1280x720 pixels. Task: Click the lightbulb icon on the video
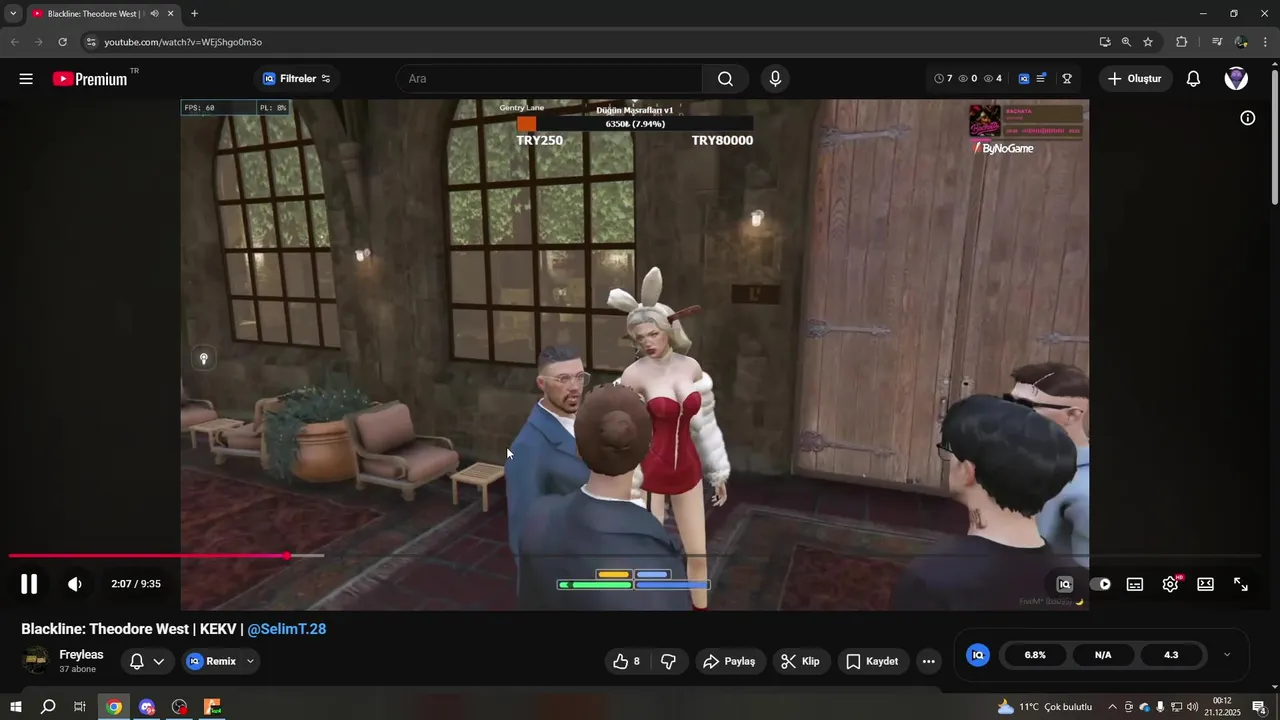click(204, 359)
